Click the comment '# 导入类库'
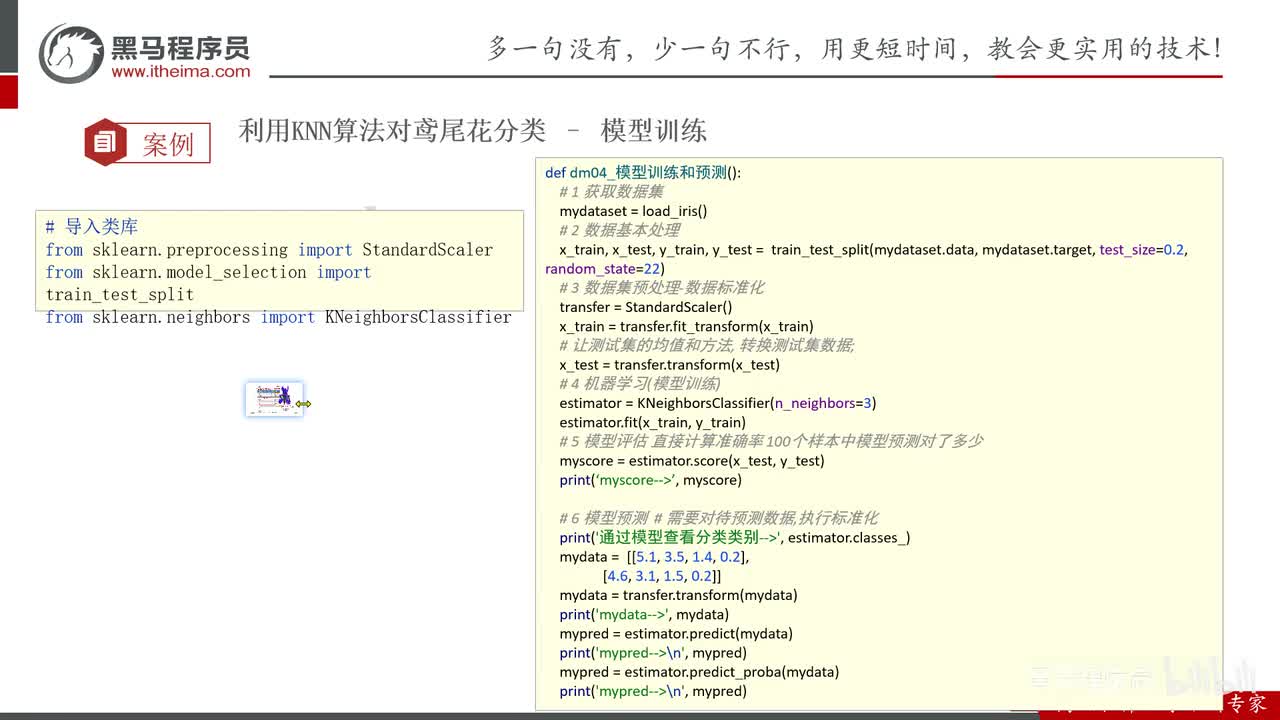Screen dimensions: 1280x720 [x=92, y=227]
